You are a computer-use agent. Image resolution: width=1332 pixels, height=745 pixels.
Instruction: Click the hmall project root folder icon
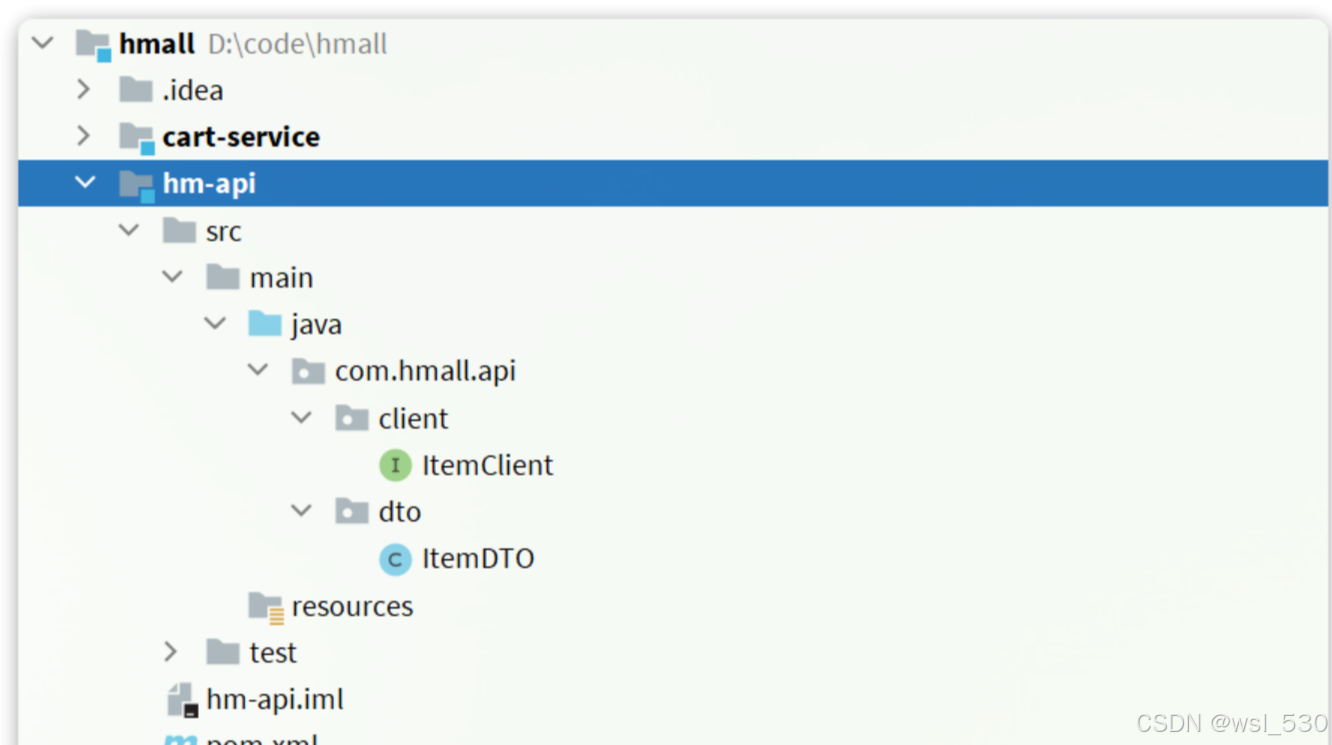92,42
